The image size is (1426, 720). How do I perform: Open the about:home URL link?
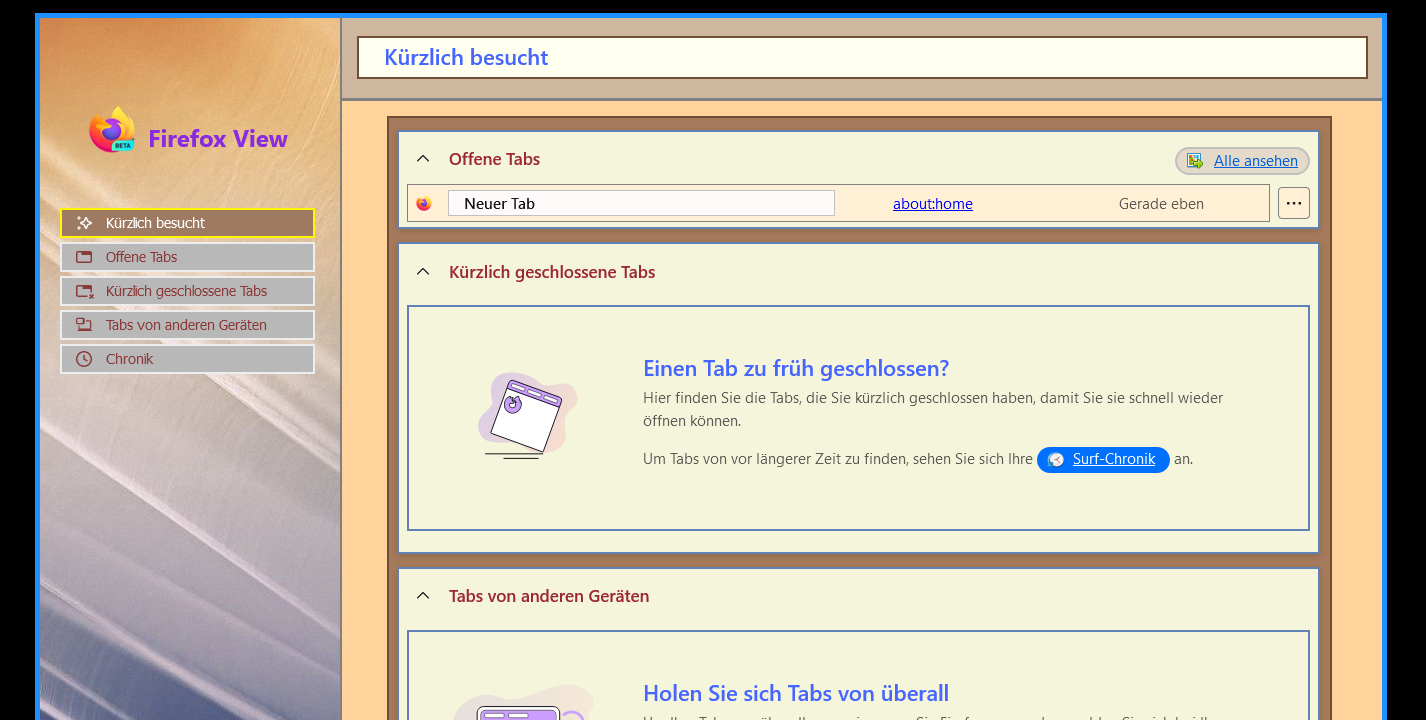click(932, 204)
